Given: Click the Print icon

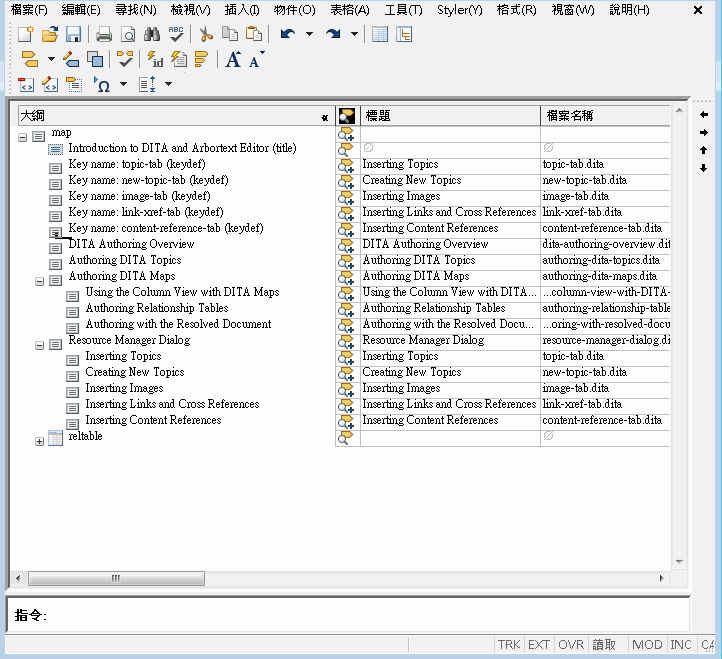Looking at the screenshot, I should coord(104,34).
